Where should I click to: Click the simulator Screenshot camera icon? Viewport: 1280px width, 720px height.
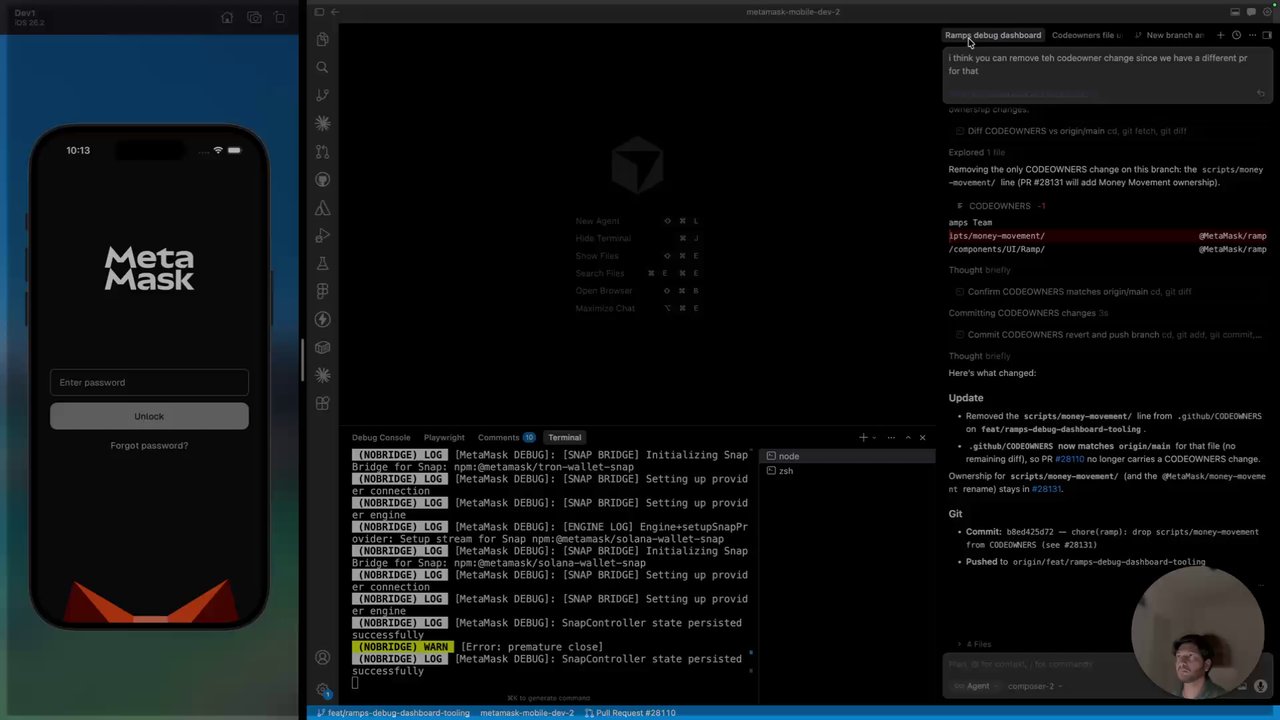pos(254,17)
